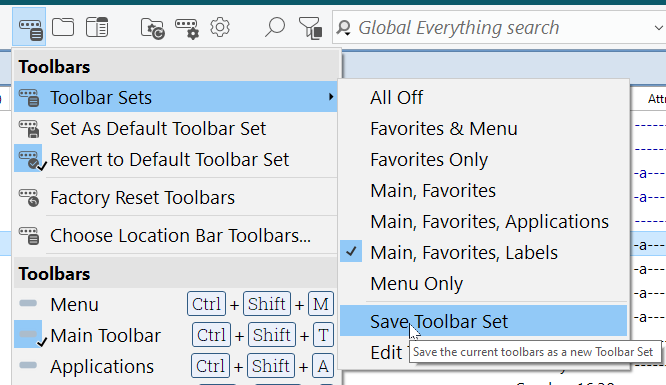Toggle the Applications toolbar

[x=175, y=366]
